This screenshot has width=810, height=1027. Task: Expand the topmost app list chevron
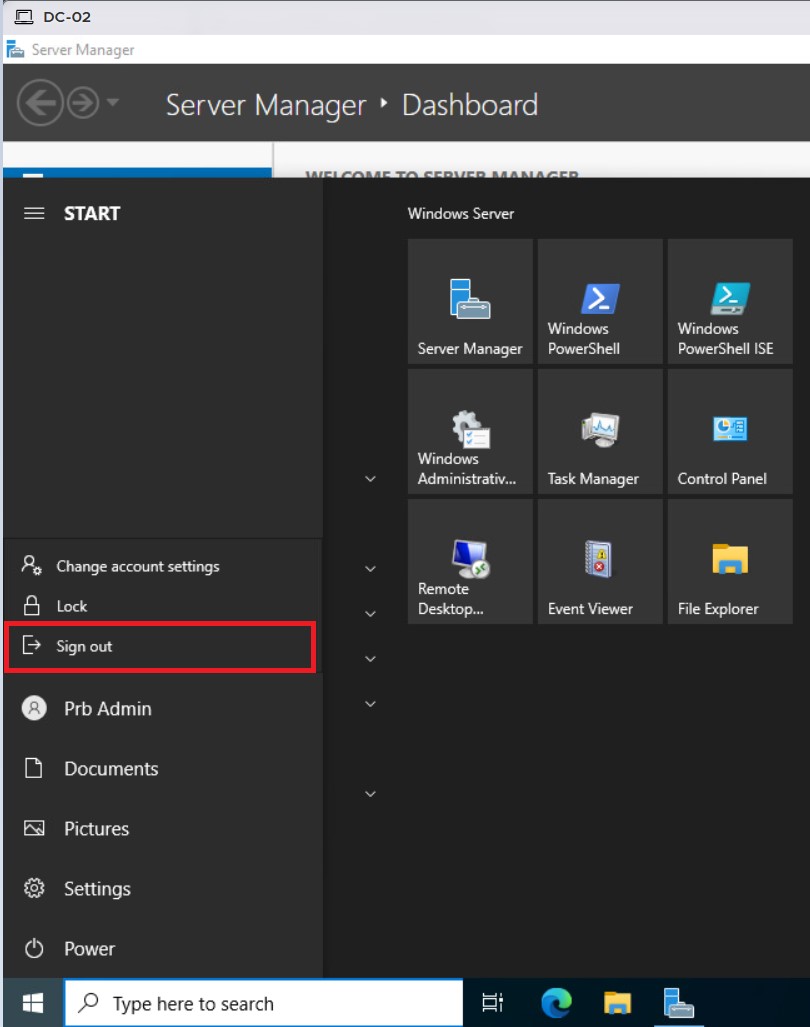point(370,479)
